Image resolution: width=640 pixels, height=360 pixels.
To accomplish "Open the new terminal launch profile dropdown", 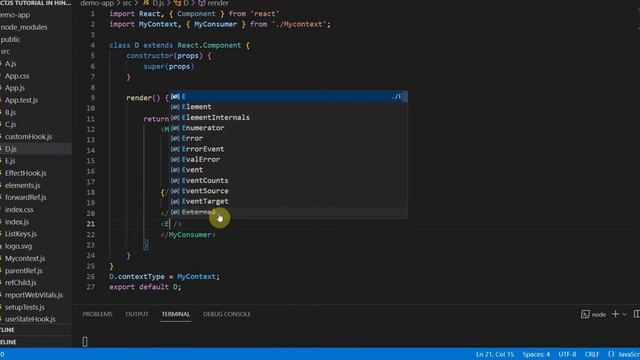I will point(624,314).
